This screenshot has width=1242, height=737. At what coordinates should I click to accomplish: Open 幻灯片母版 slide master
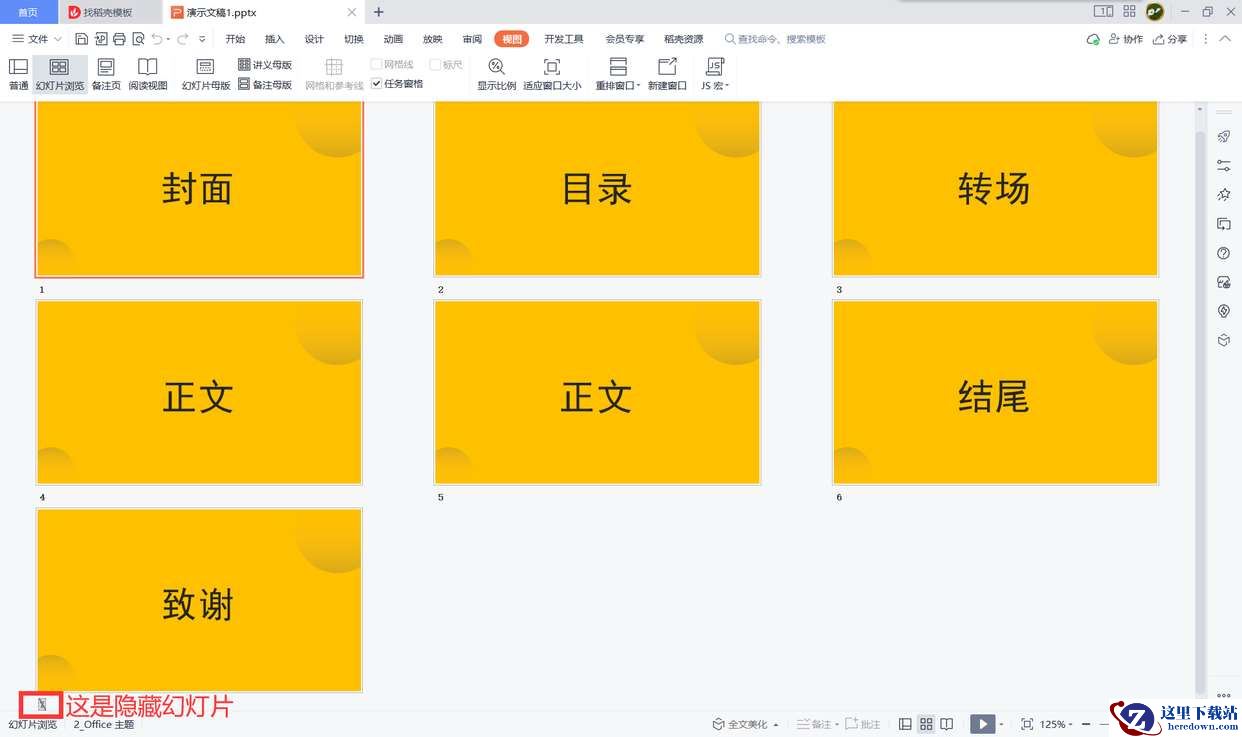(x=206, y=75)
